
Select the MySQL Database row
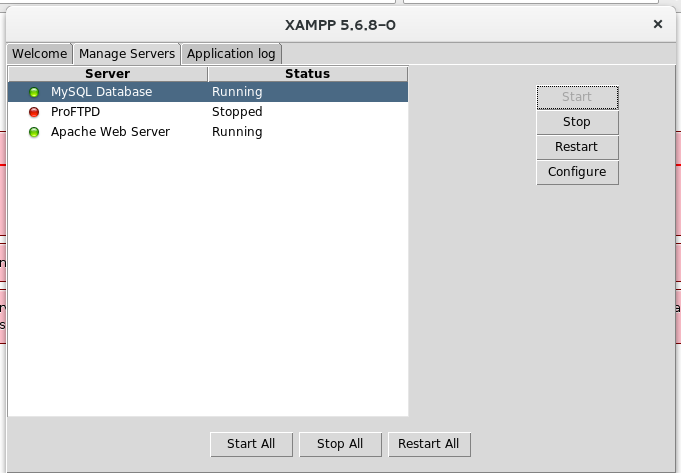[208, 92]
